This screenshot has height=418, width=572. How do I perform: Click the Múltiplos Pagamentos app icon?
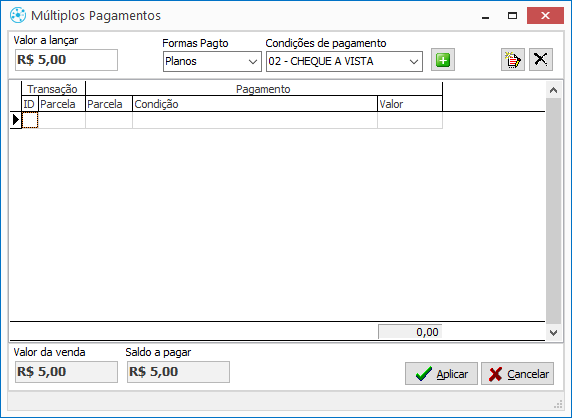pos(18,15)
